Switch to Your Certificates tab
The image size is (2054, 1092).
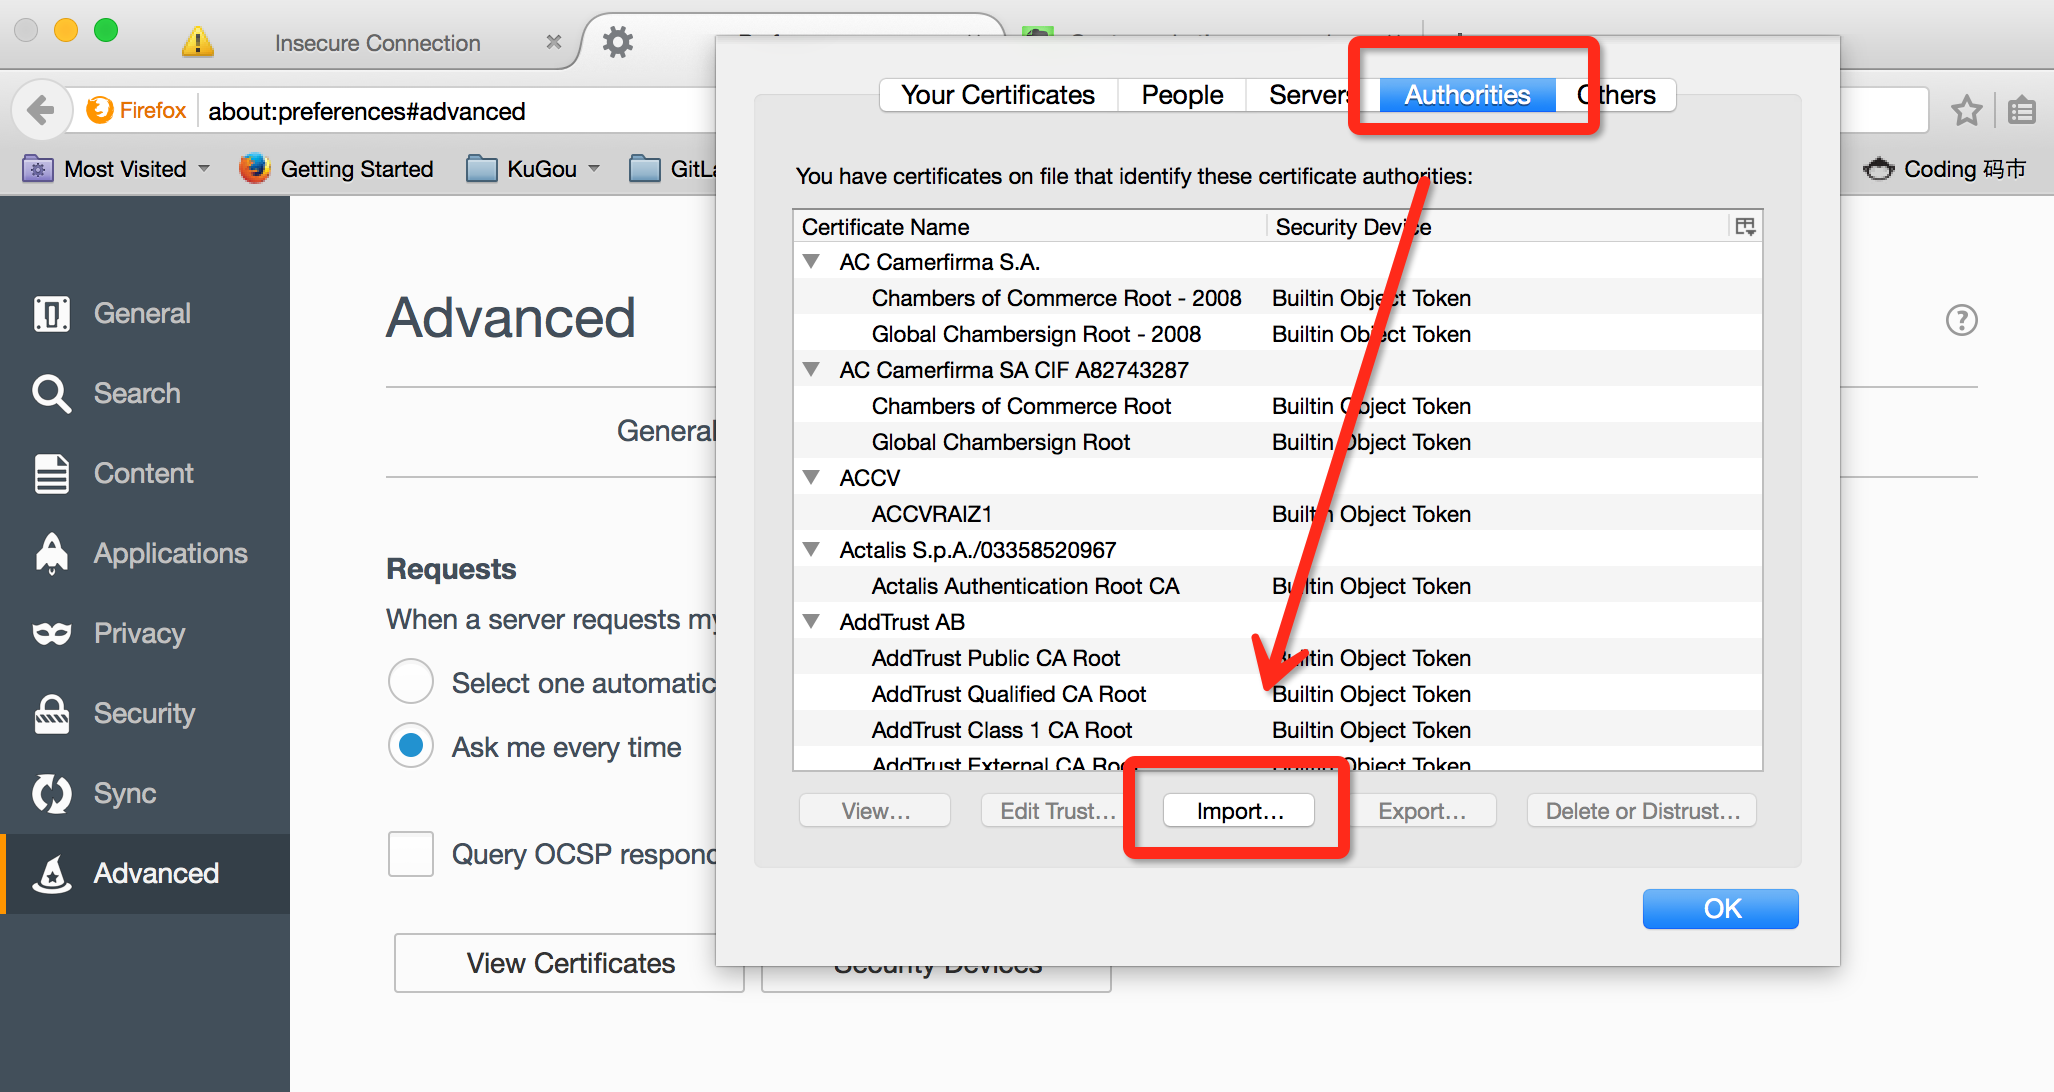pos(997,95)
